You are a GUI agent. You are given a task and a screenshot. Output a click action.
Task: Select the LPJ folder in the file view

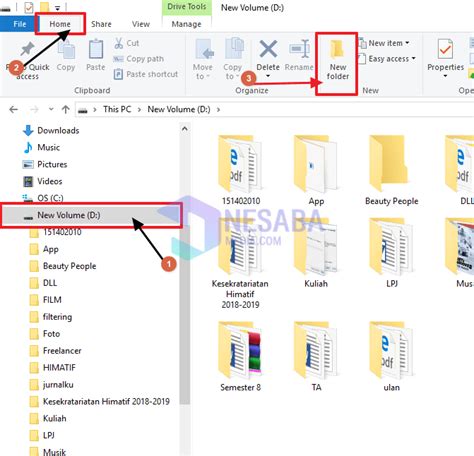coord(392,253)
